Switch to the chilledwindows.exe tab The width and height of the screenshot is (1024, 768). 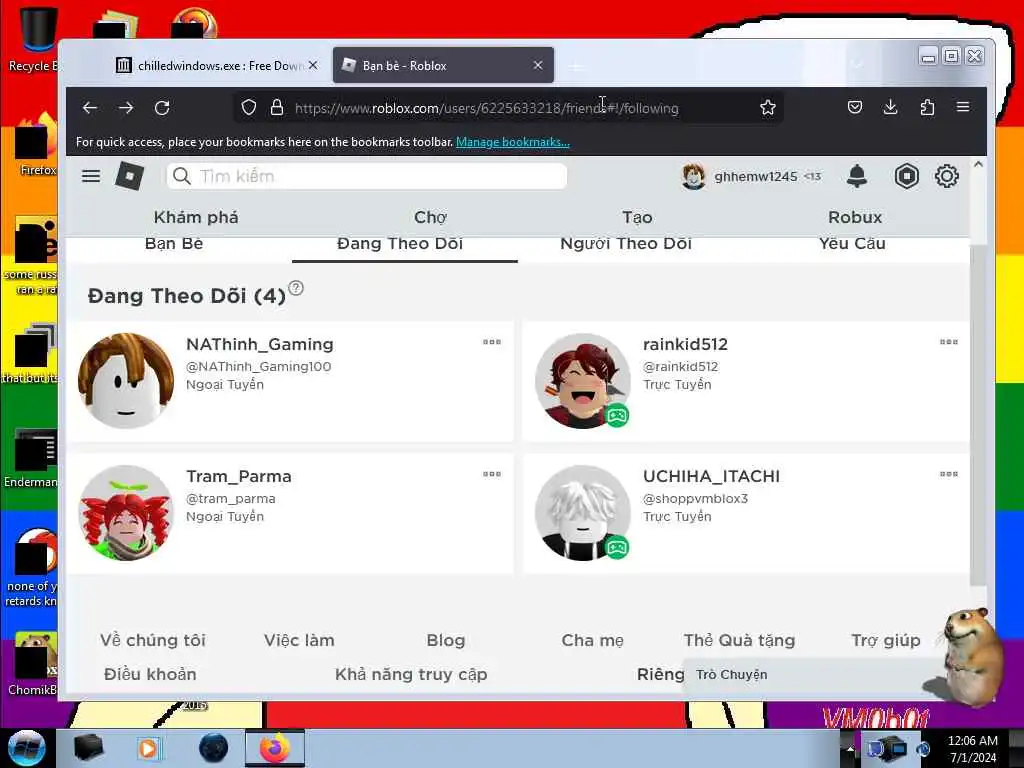[x=210, y=65]
